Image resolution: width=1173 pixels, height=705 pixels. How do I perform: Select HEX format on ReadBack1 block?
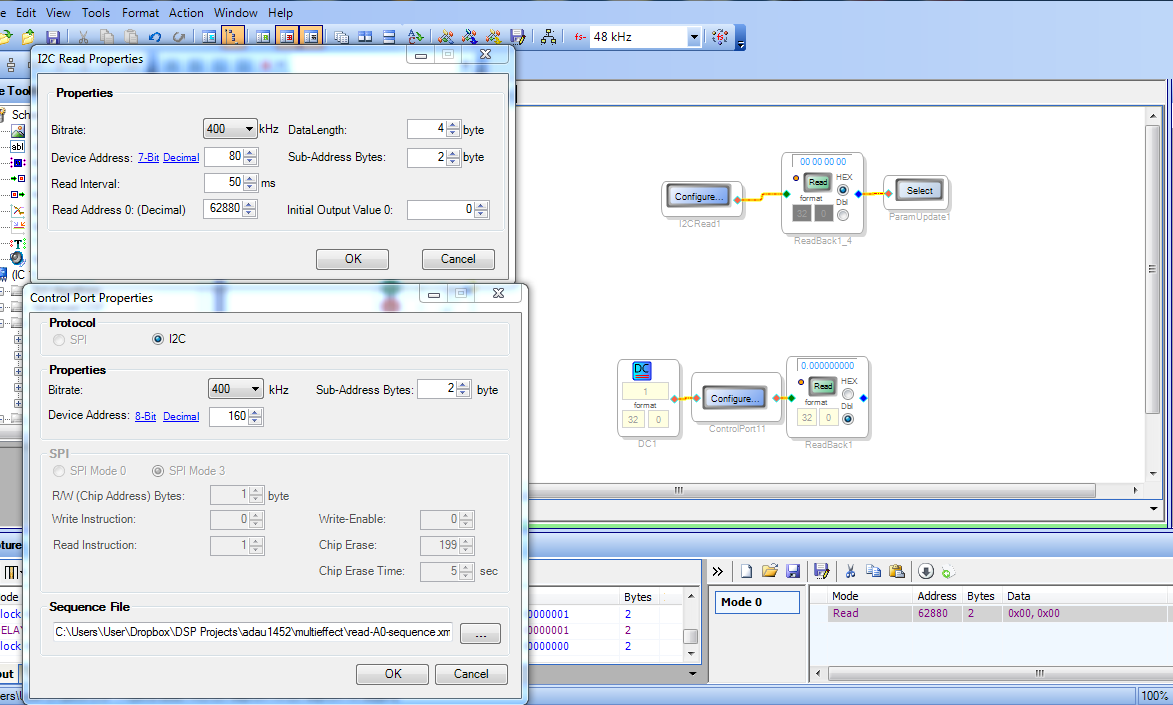tap(848, 394)
